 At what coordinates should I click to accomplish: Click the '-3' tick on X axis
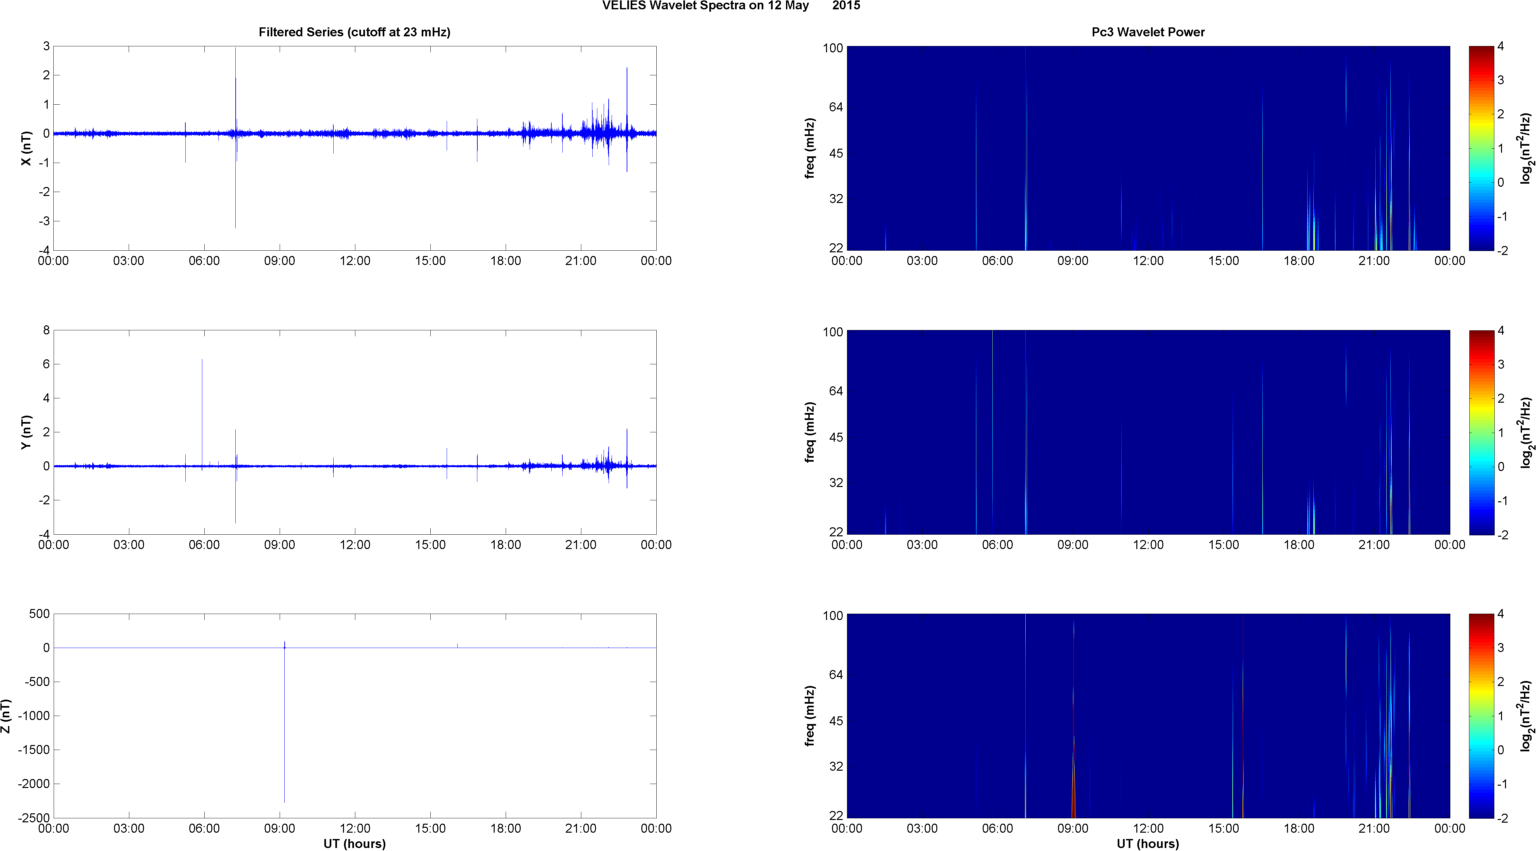43,221
